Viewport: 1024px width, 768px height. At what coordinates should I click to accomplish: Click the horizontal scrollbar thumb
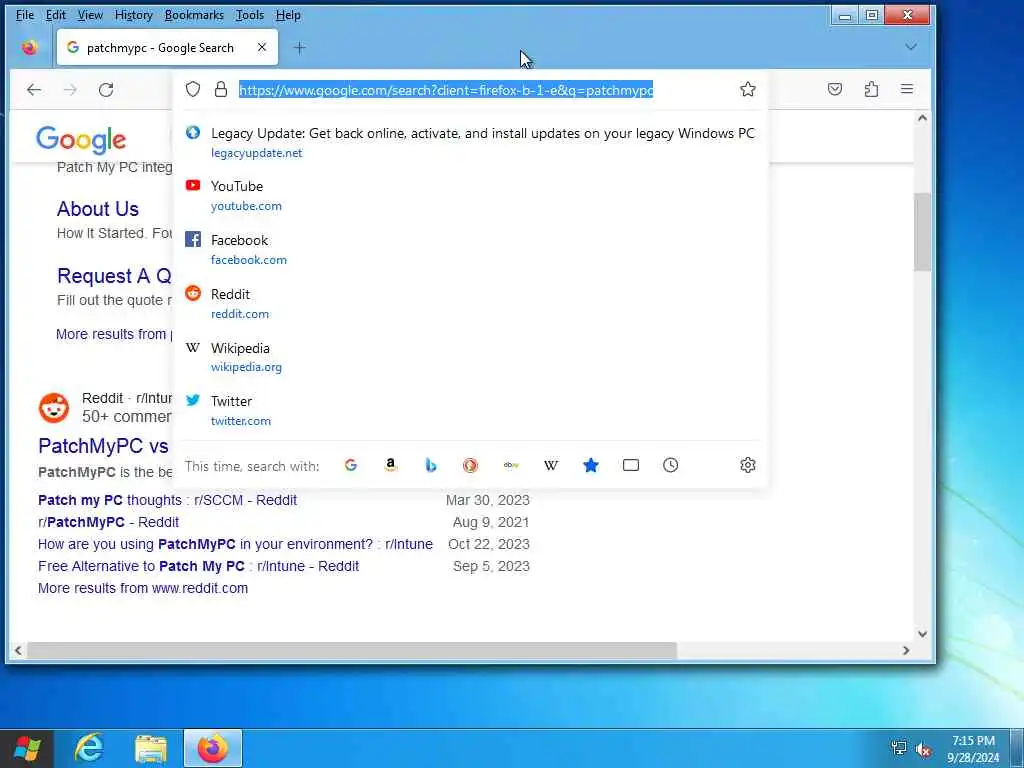(x=352, y=650)
